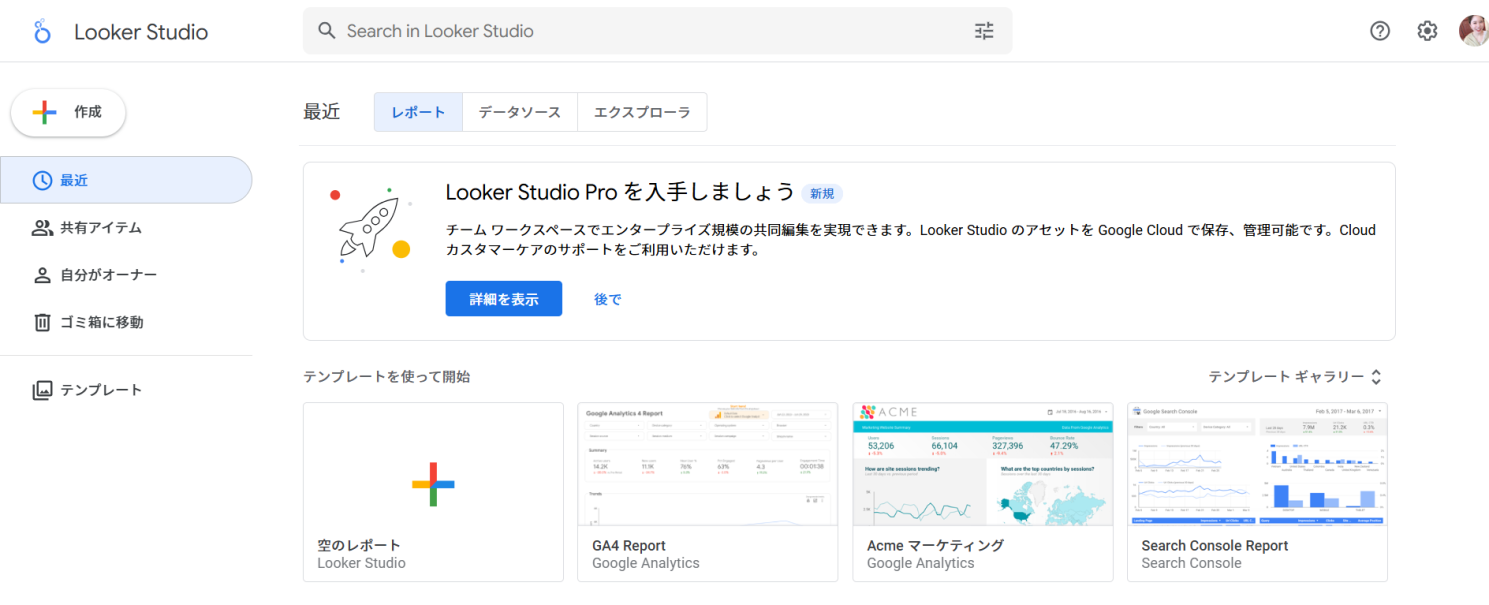
Task: Click the Looker Studio logo icon
Action: 42,32
